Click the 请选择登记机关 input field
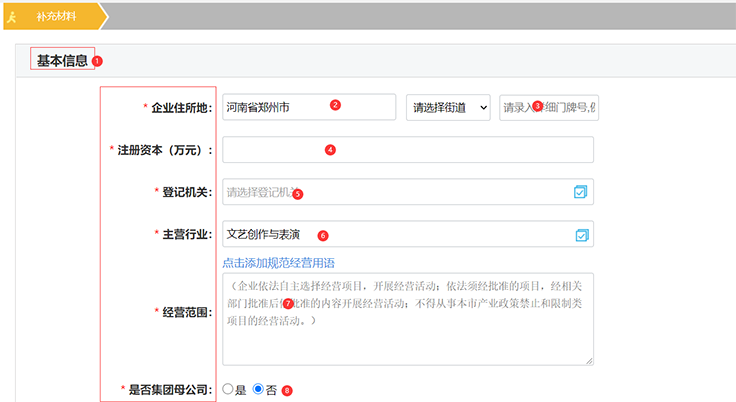736x402 pixels. pos(395,192)
